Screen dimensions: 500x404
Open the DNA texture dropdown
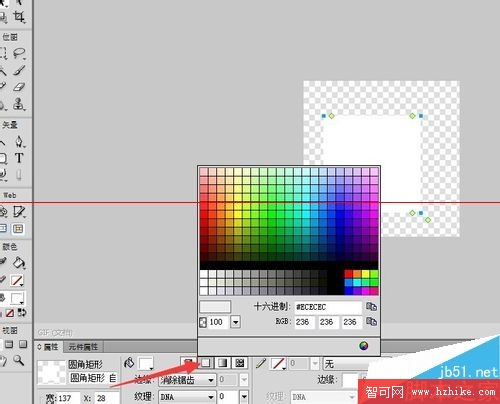(x=187, y=397)
